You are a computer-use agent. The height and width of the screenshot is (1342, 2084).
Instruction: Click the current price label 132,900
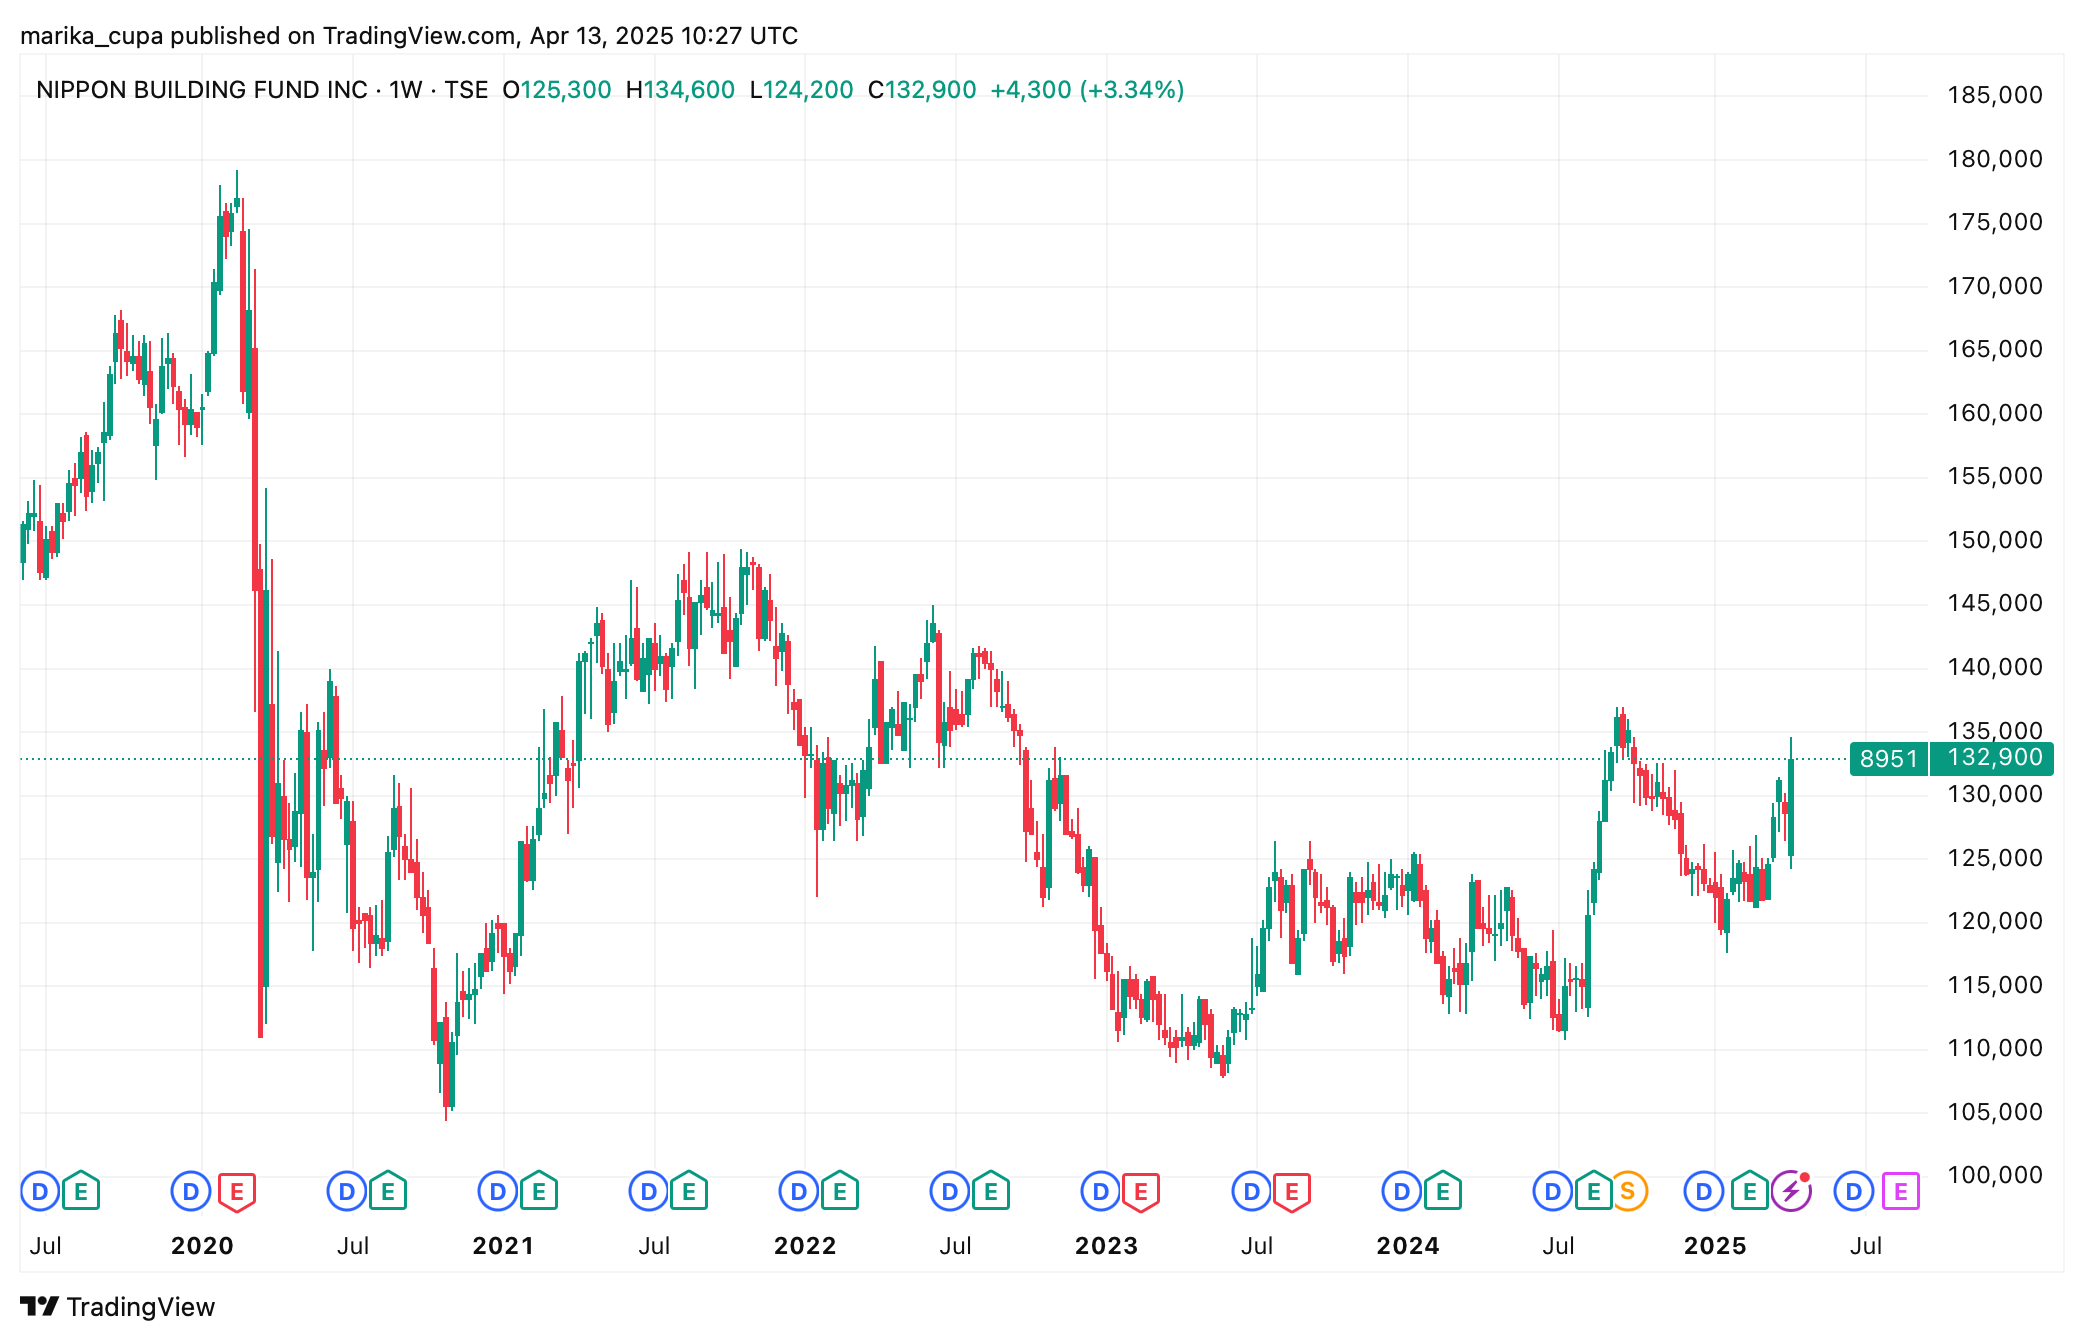(x=1992, y=758)
